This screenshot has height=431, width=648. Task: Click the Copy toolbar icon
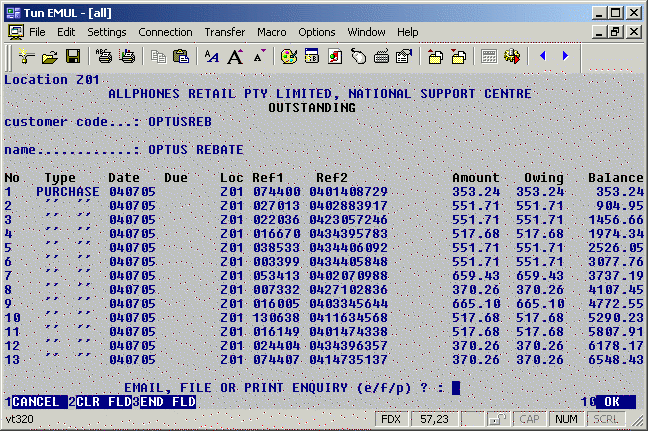(158, 57)
